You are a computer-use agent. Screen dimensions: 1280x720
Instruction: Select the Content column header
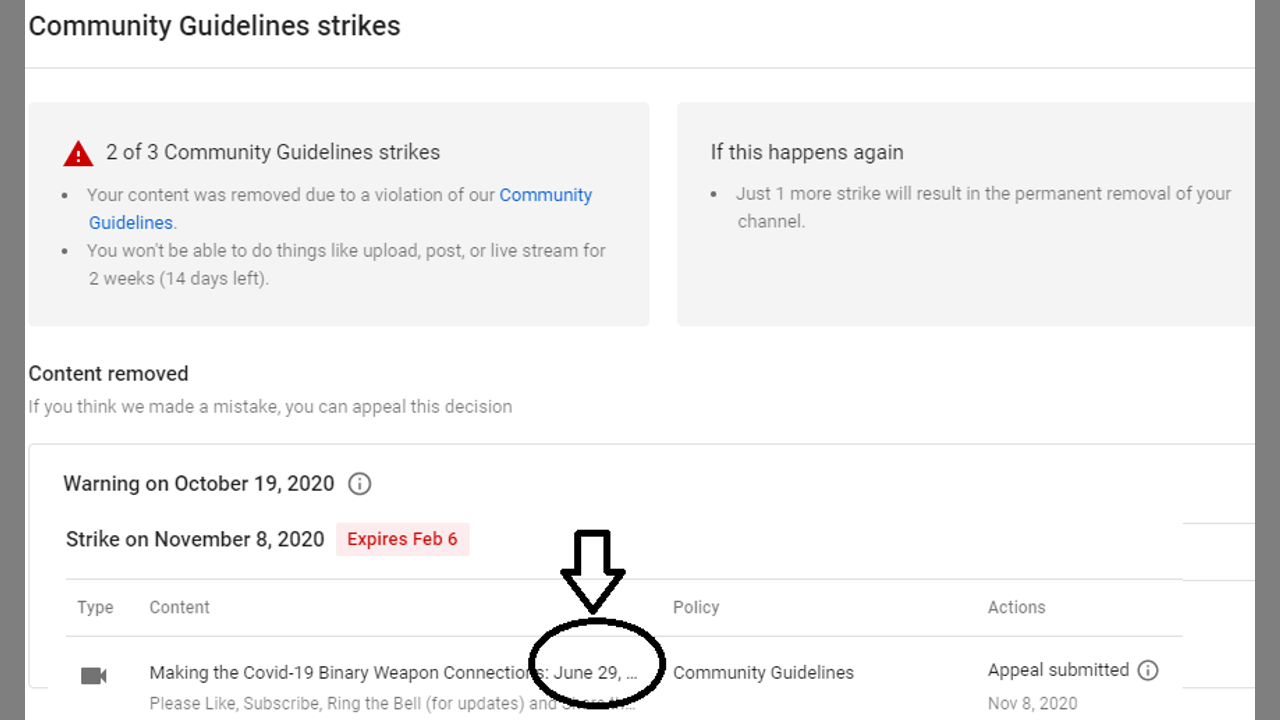pyautogui.click(x=180, y=607)
